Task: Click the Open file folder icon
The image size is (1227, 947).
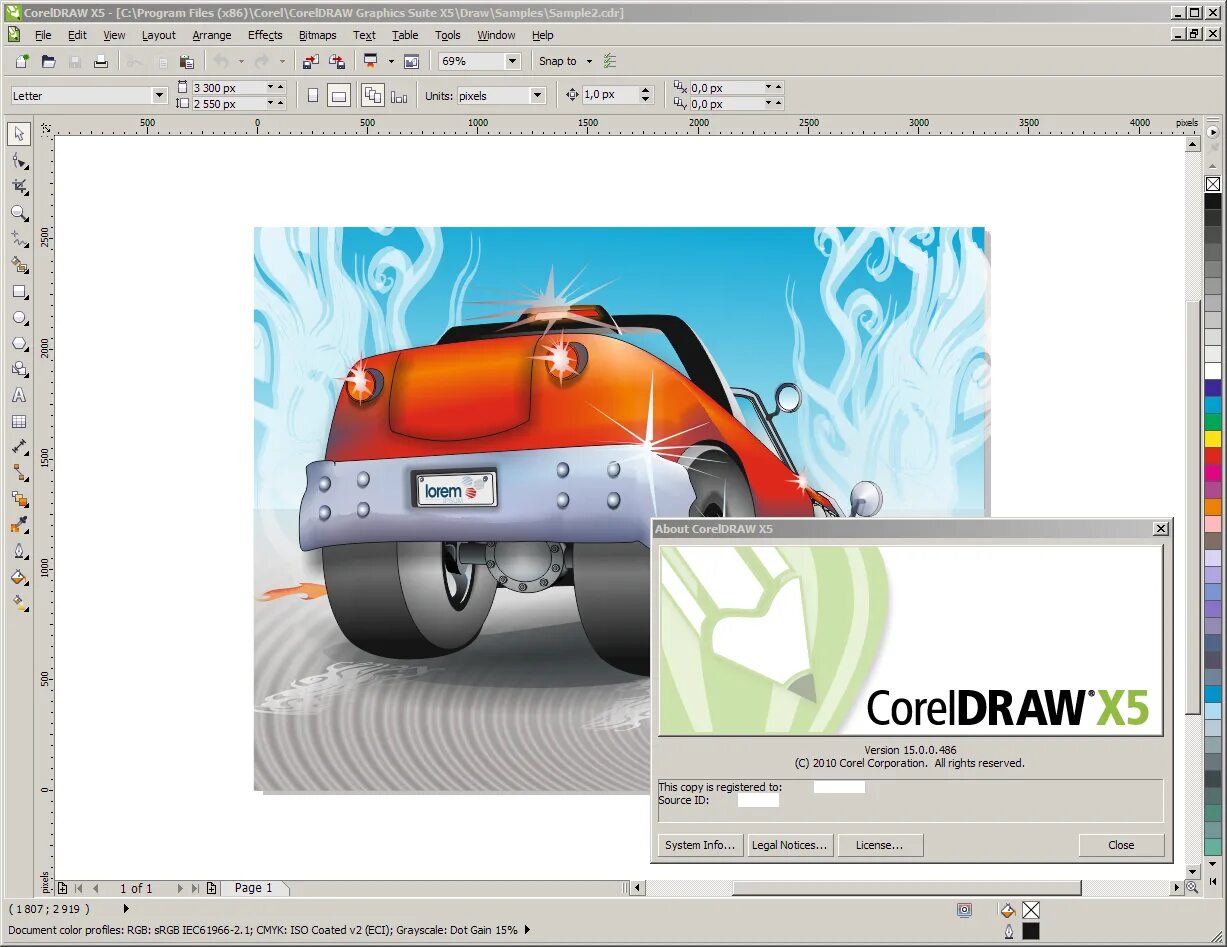Action: click(x=48, y=61)
